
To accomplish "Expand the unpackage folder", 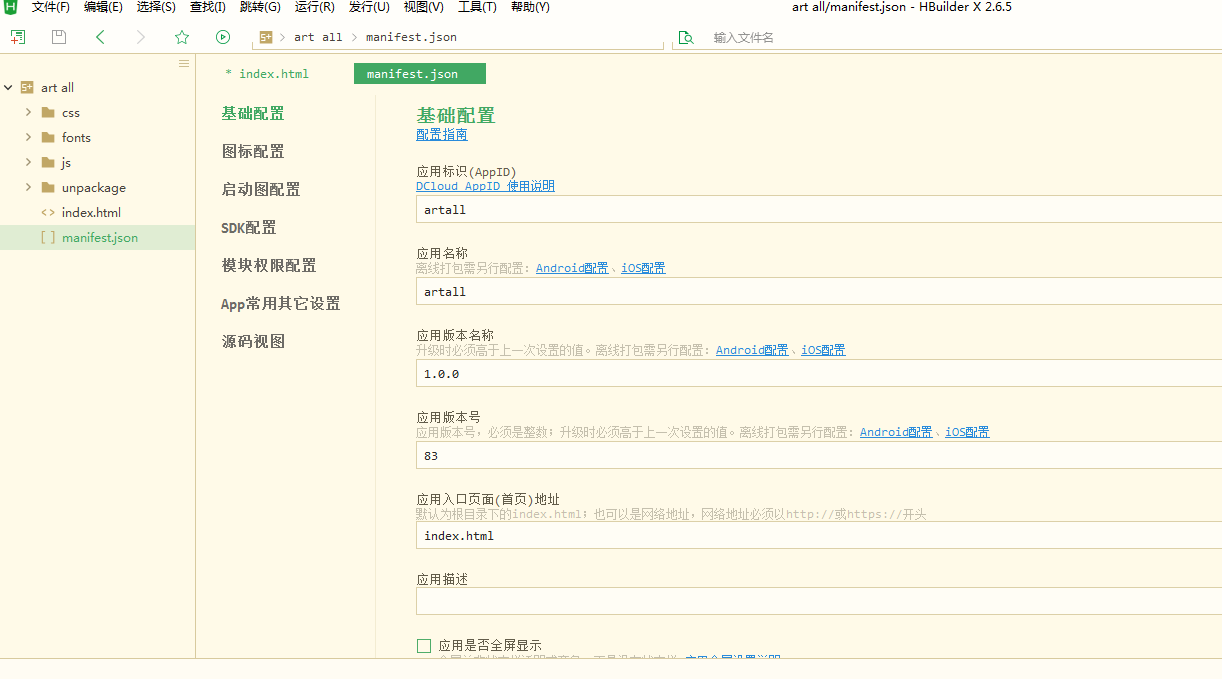I will 29,187.
